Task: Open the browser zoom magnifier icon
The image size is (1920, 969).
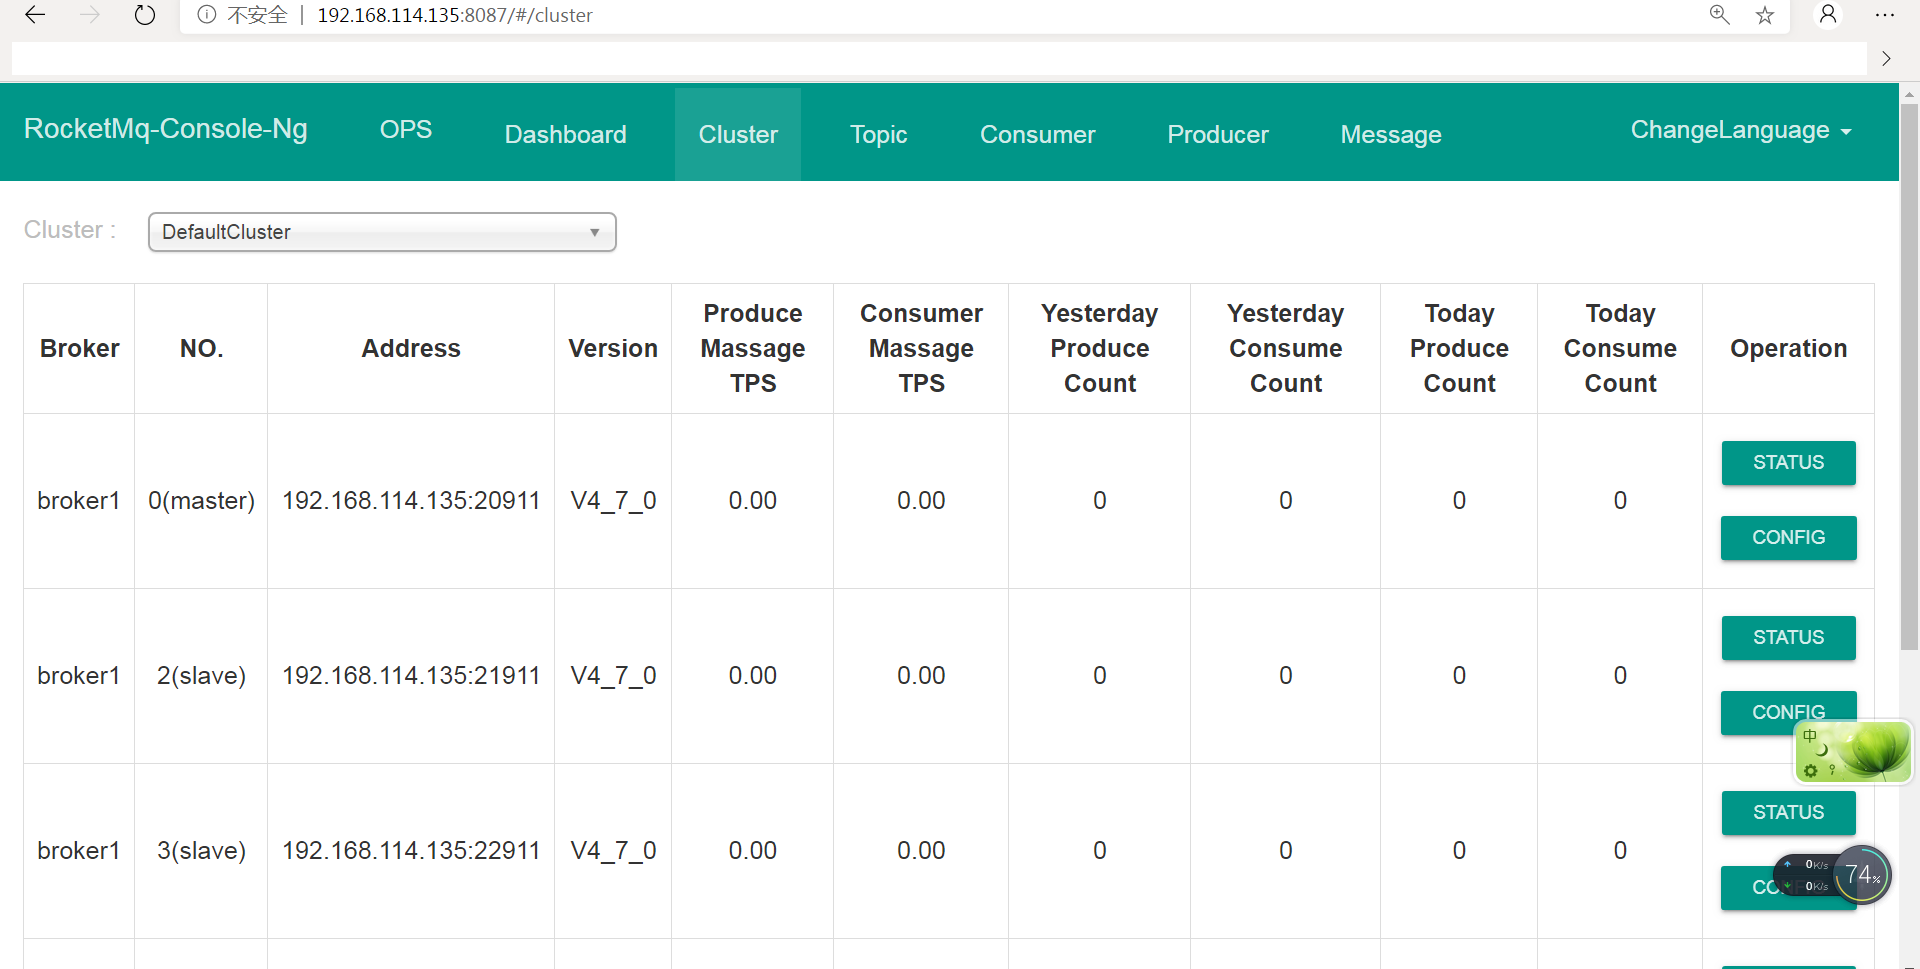Action: pyautogui.click(x=1719, y=15)
